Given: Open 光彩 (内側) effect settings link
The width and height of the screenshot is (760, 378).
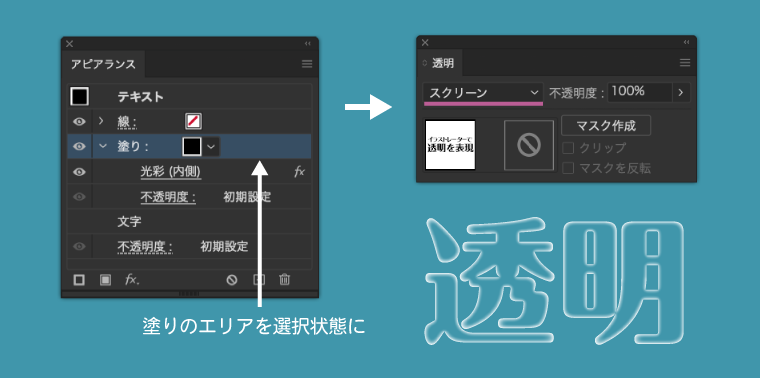Looking at the screenshot, I should 171,172.
